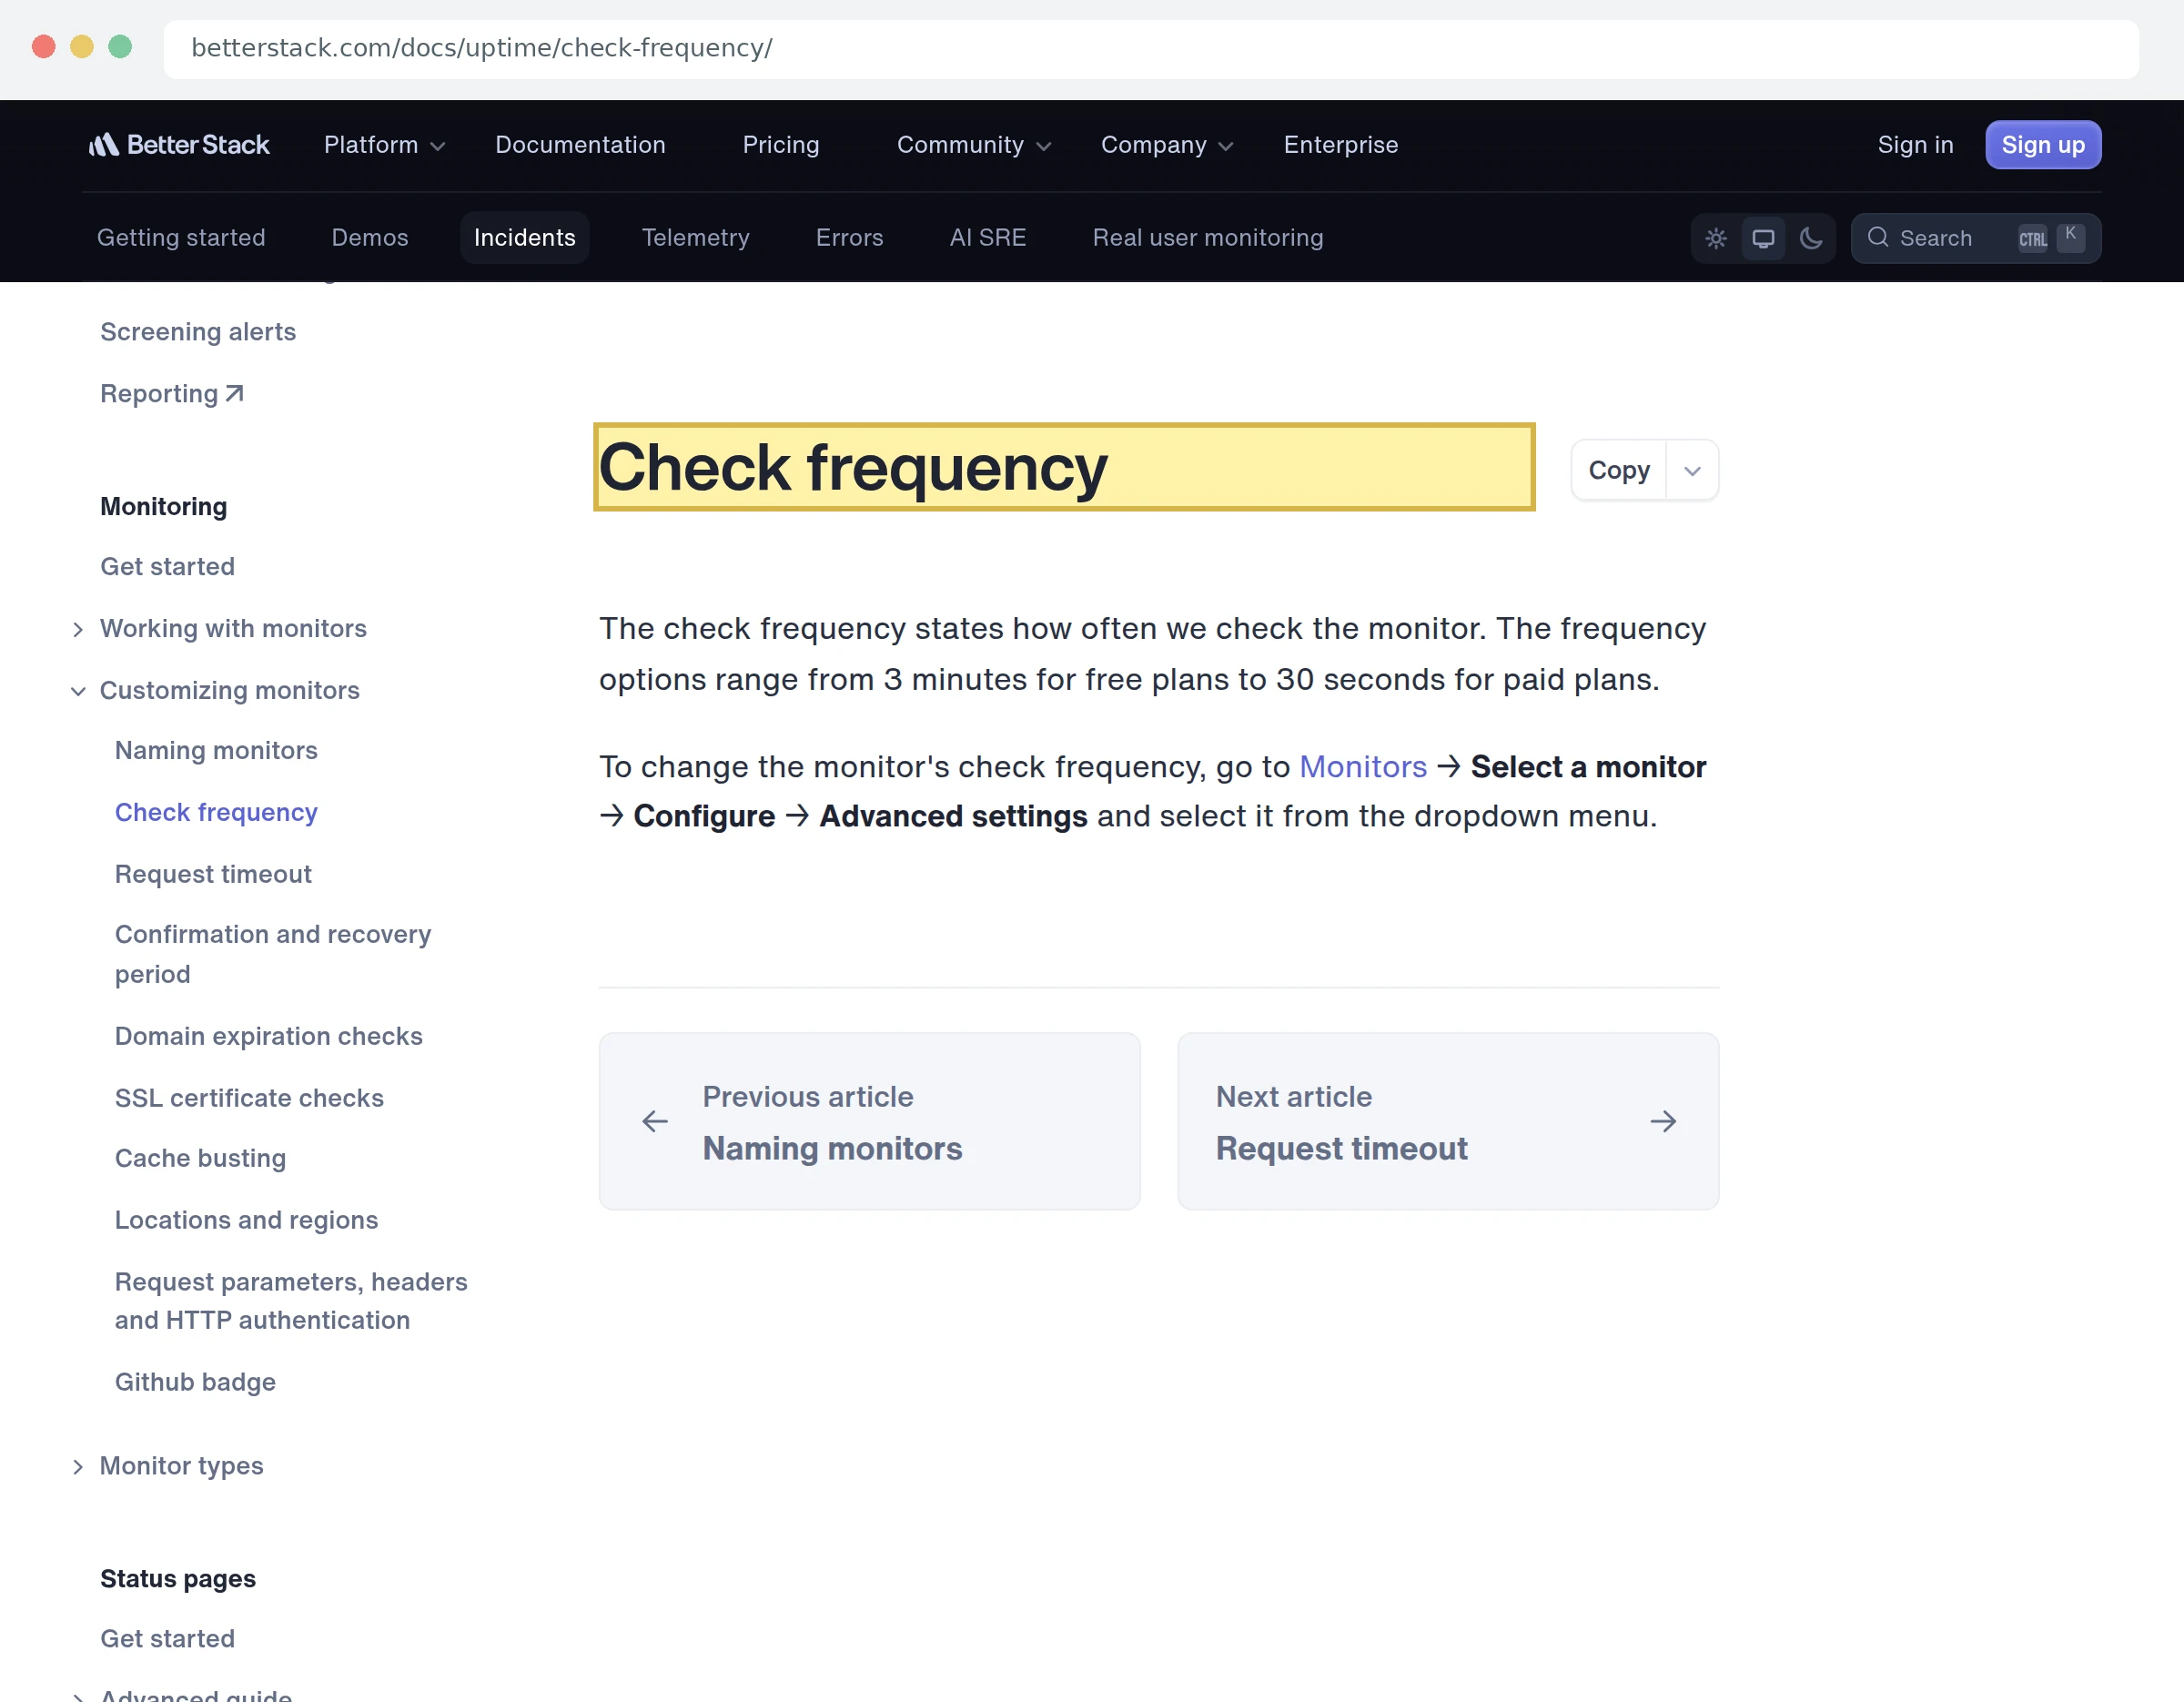Open the Community dropdown menu
2184x1702 pixels.
(973, 145)
